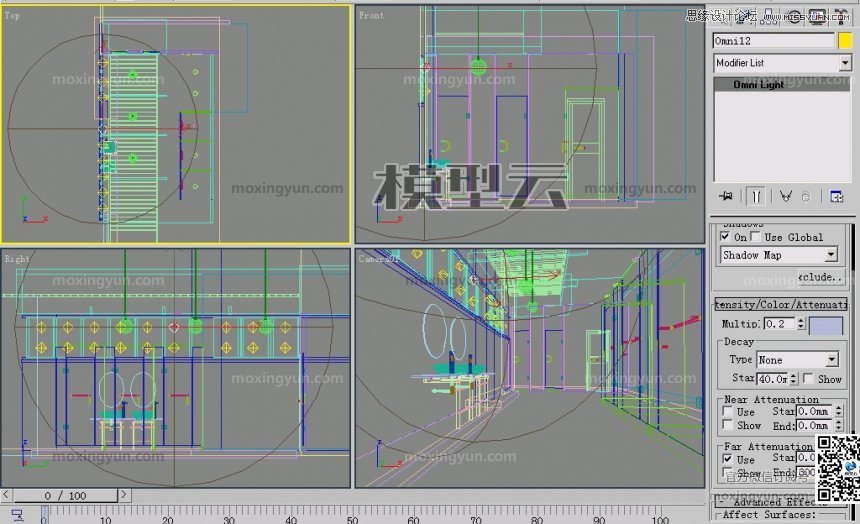Viewport: 860px width, 524px height.
Task: Click the Decay Start spinner
Action: coord(794,379)
